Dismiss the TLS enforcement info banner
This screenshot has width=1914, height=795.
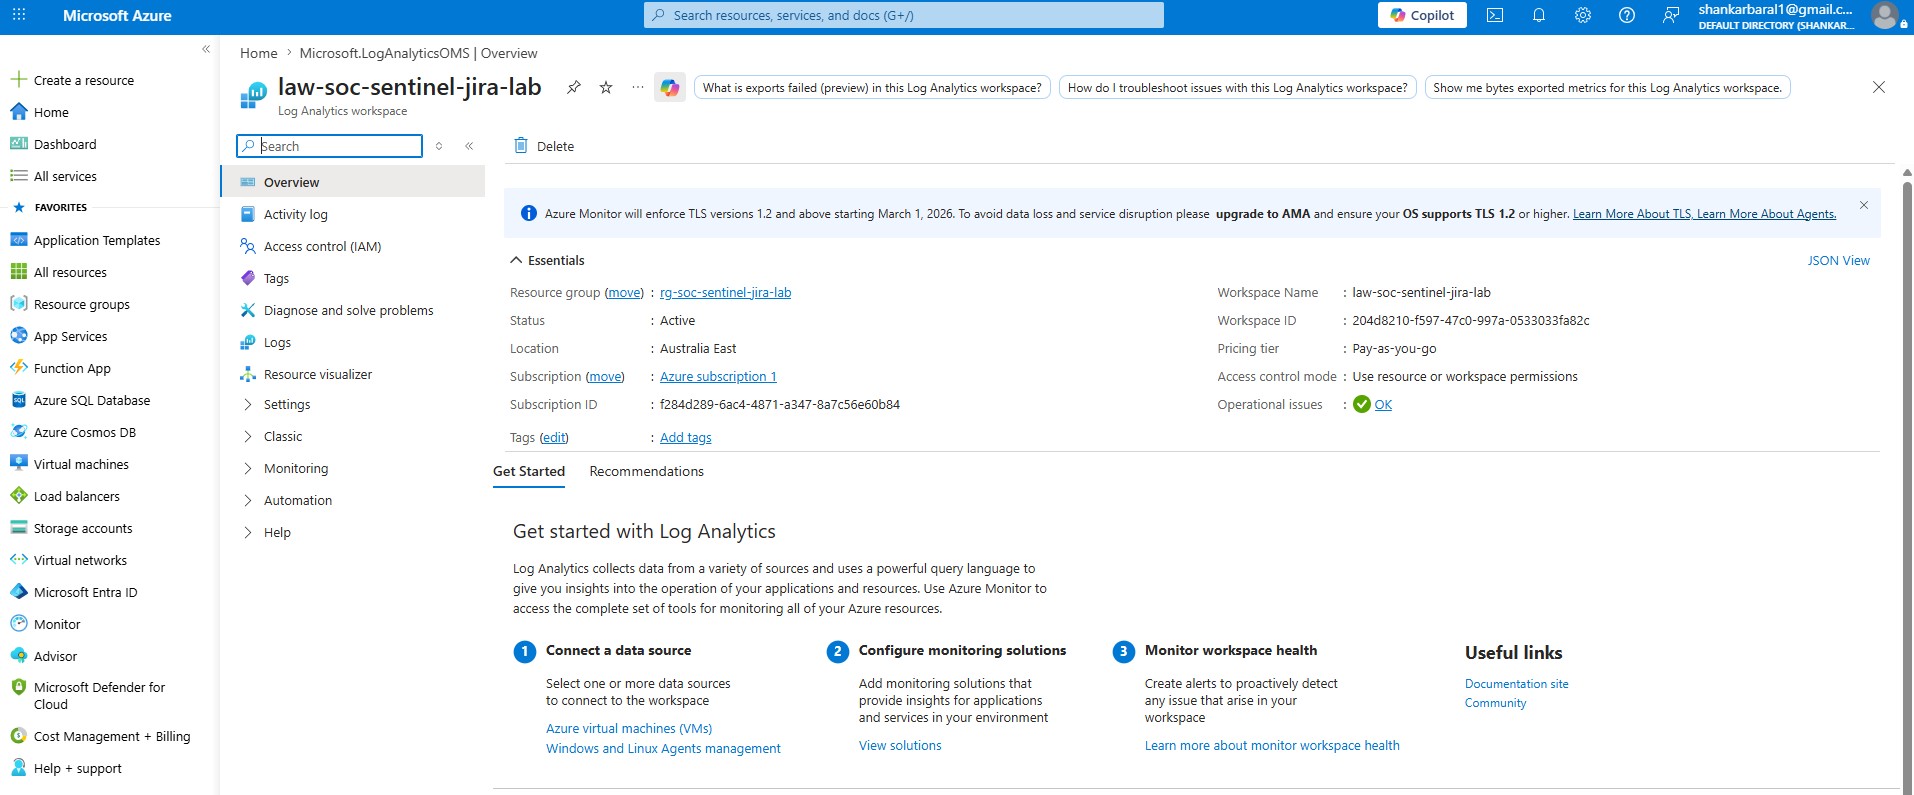pyautogui.click(x=1864, y=205)
